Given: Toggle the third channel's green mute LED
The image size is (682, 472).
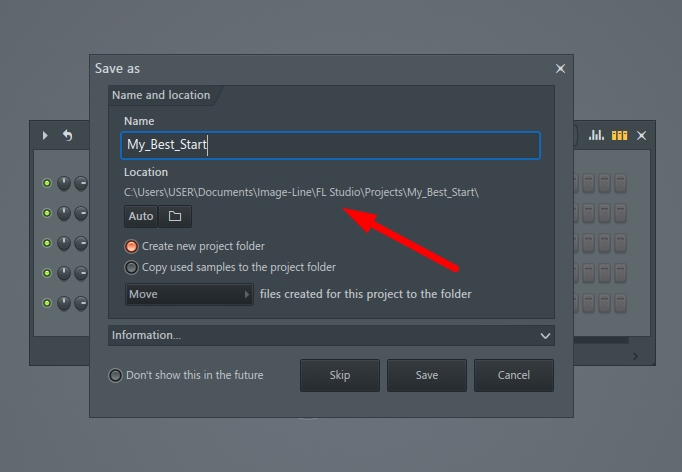Looking at the screenshot, I should [47, 243].
